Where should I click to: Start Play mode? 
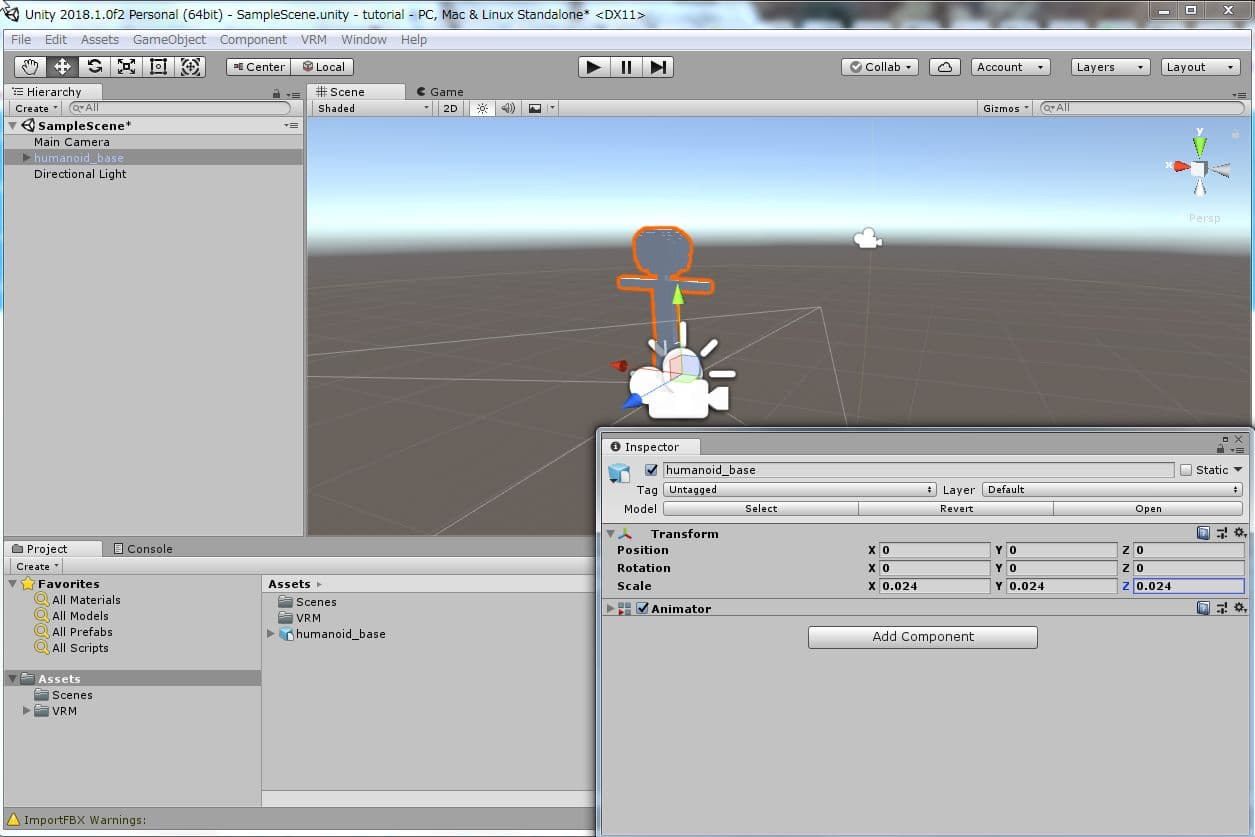(x=594, y=67)
